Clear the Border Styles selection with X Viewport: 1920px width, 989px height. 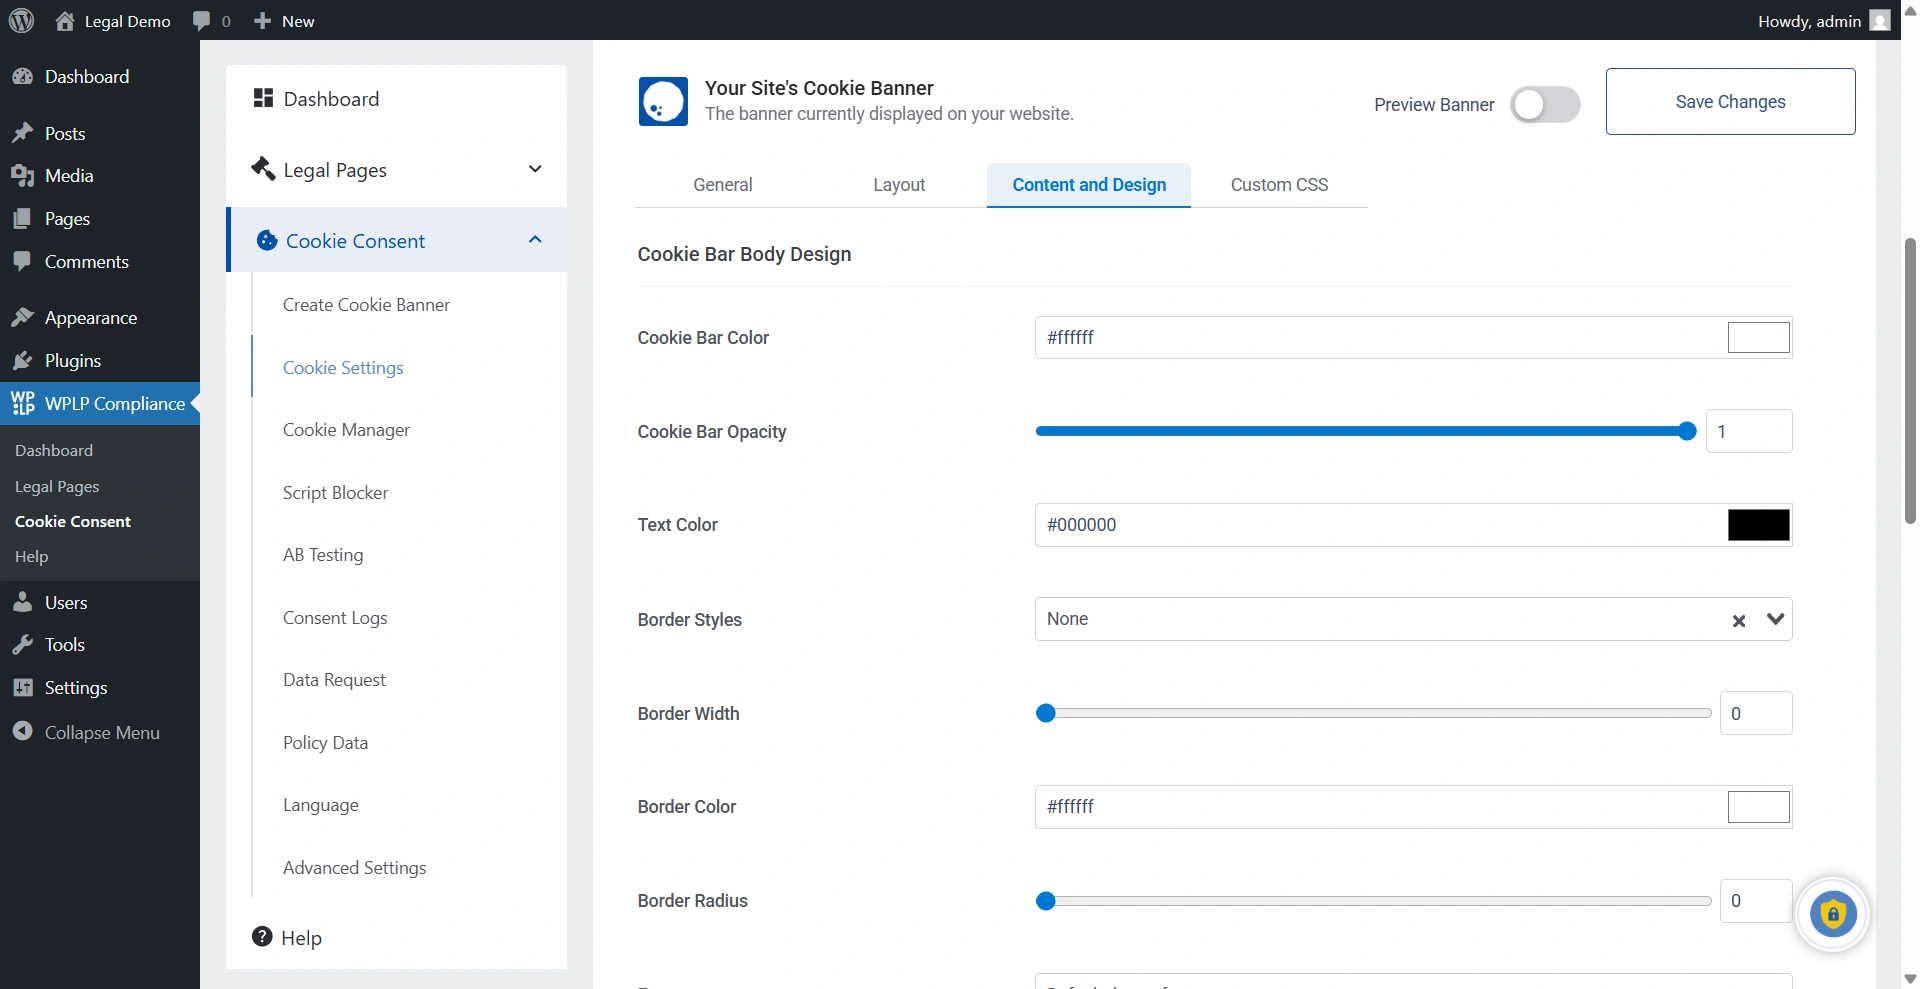(1739, 620)
